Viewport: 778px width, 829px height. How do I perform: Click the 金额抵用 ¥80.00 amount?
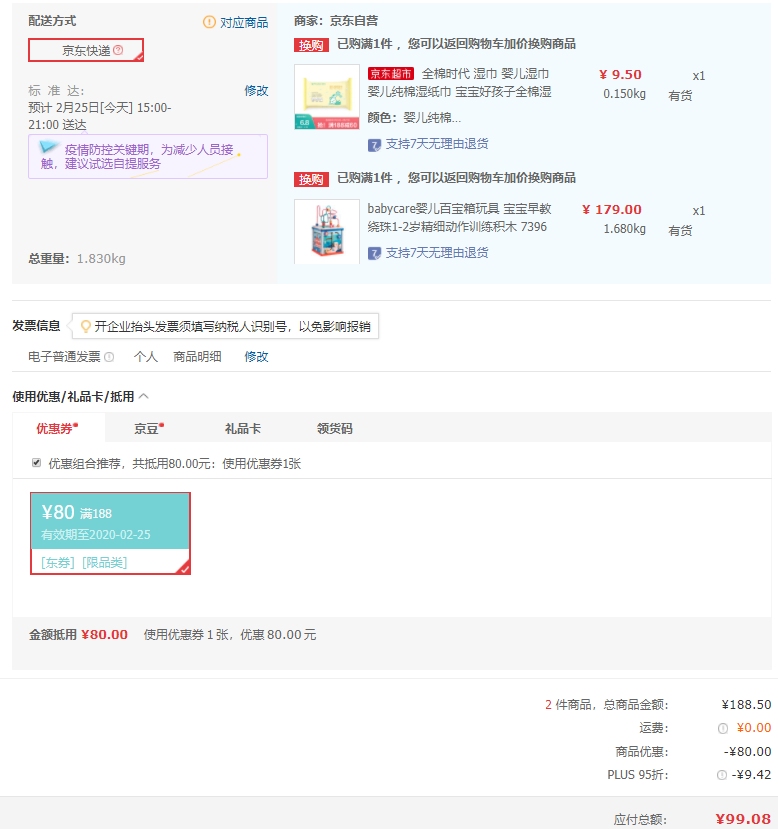[x=105, y=634]
